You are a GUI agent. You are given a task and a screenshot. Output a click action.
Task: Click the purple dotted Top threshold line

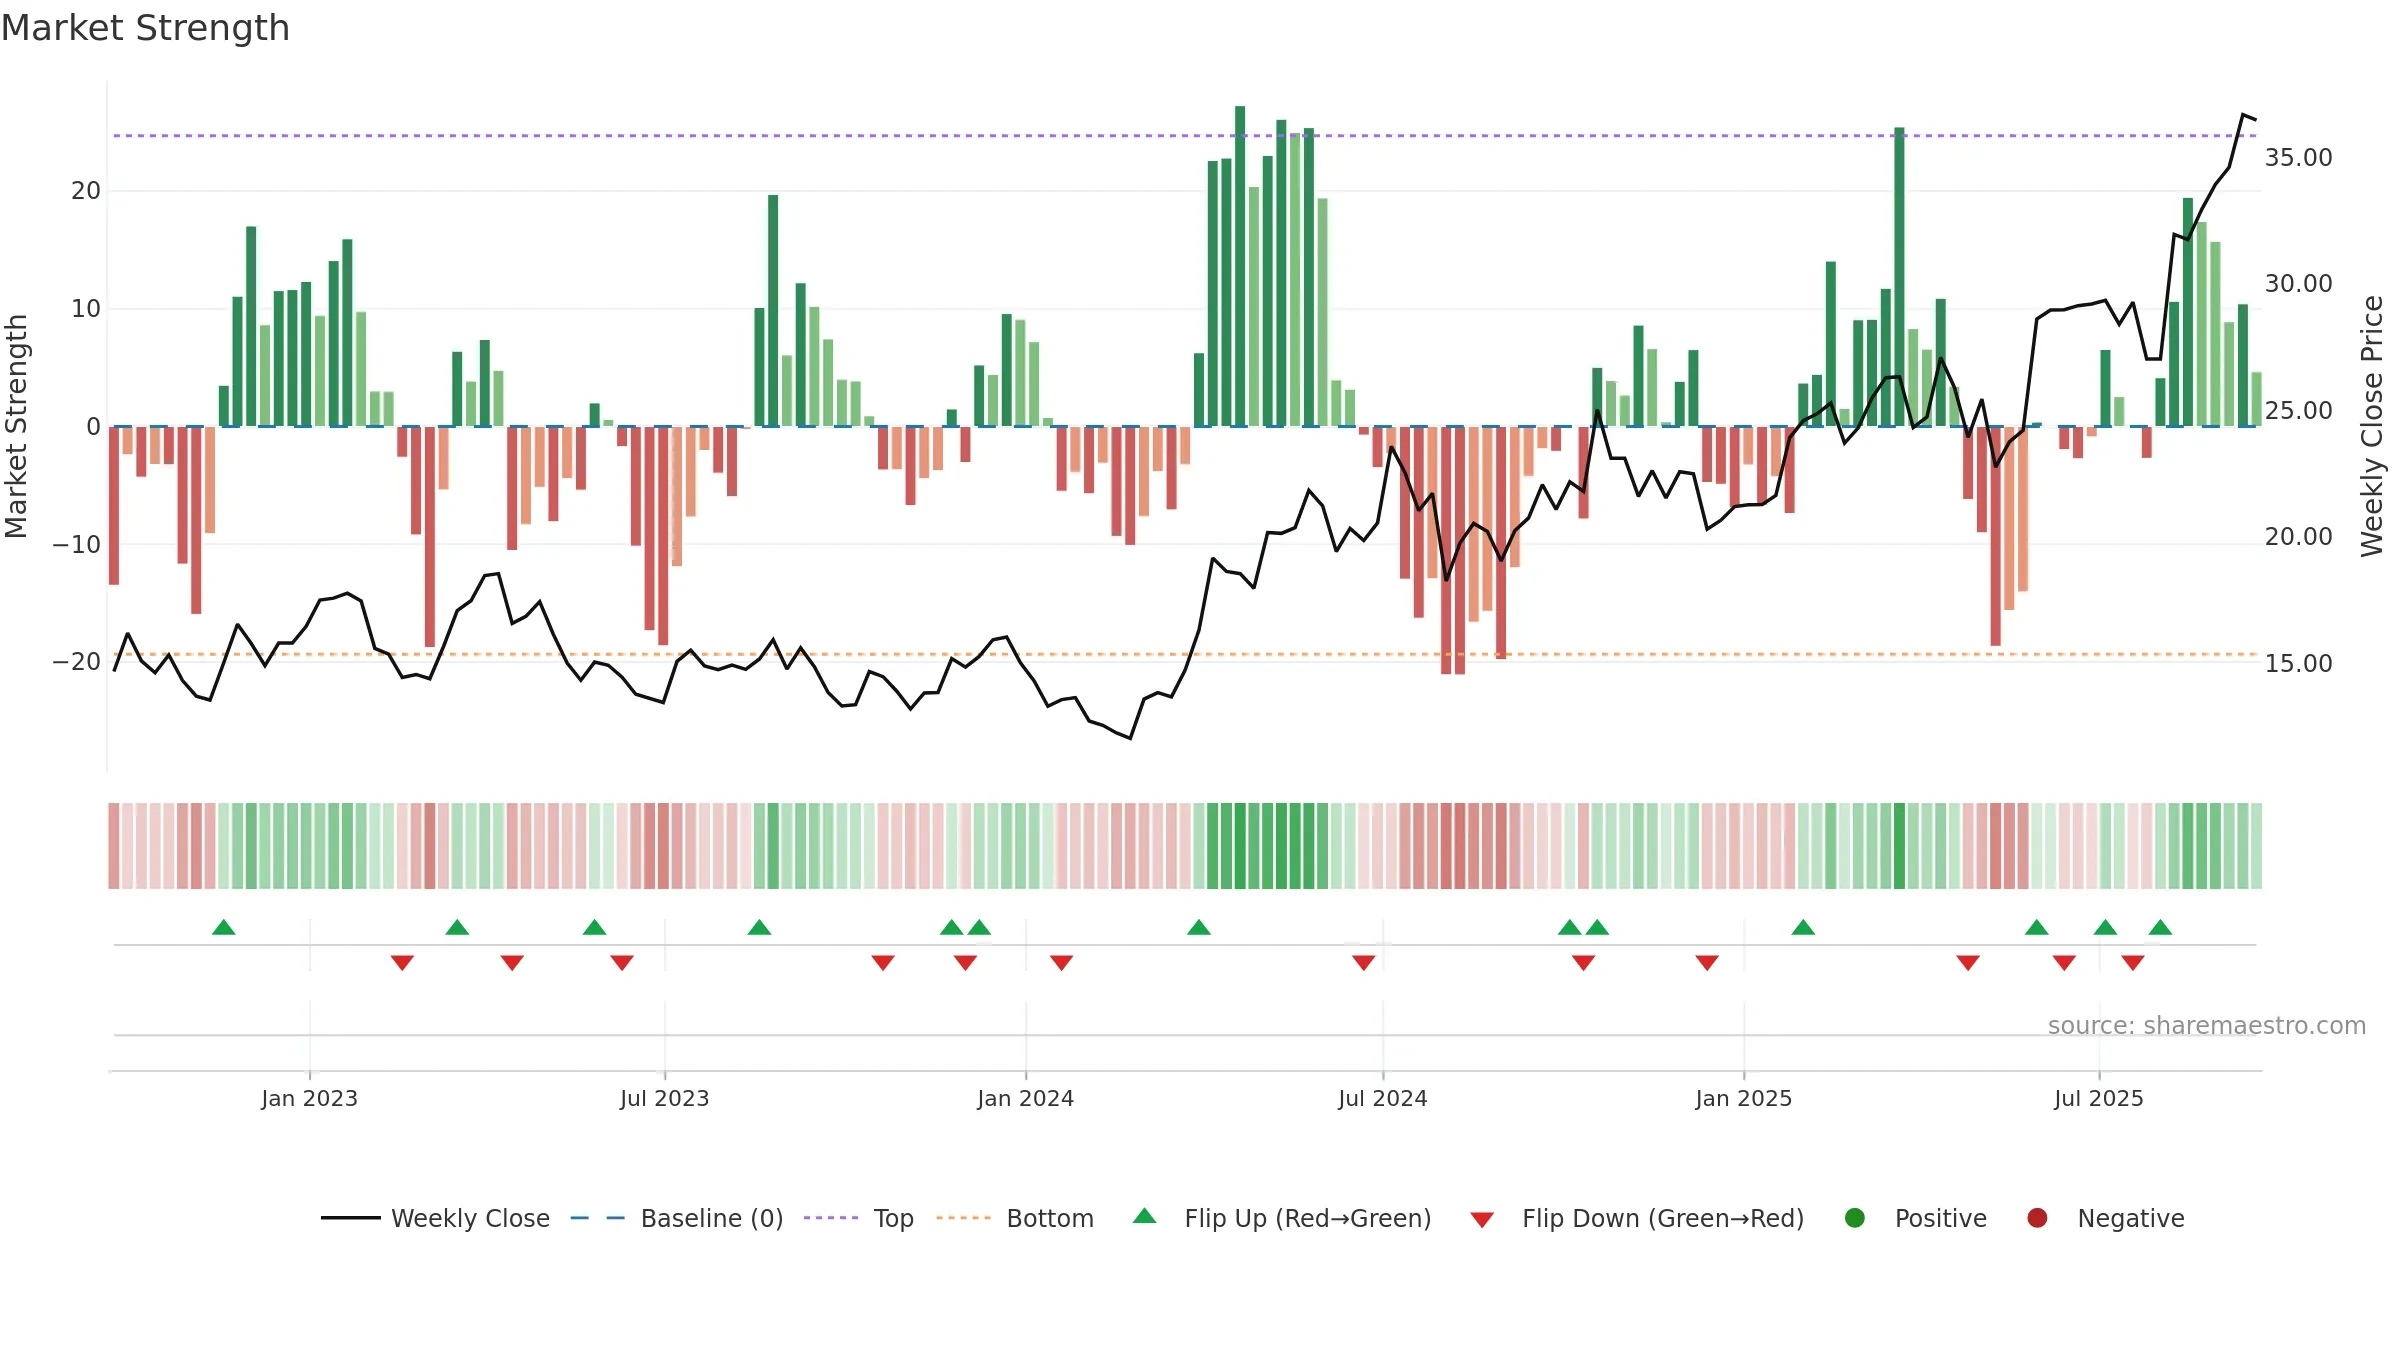click(1185, 136)
